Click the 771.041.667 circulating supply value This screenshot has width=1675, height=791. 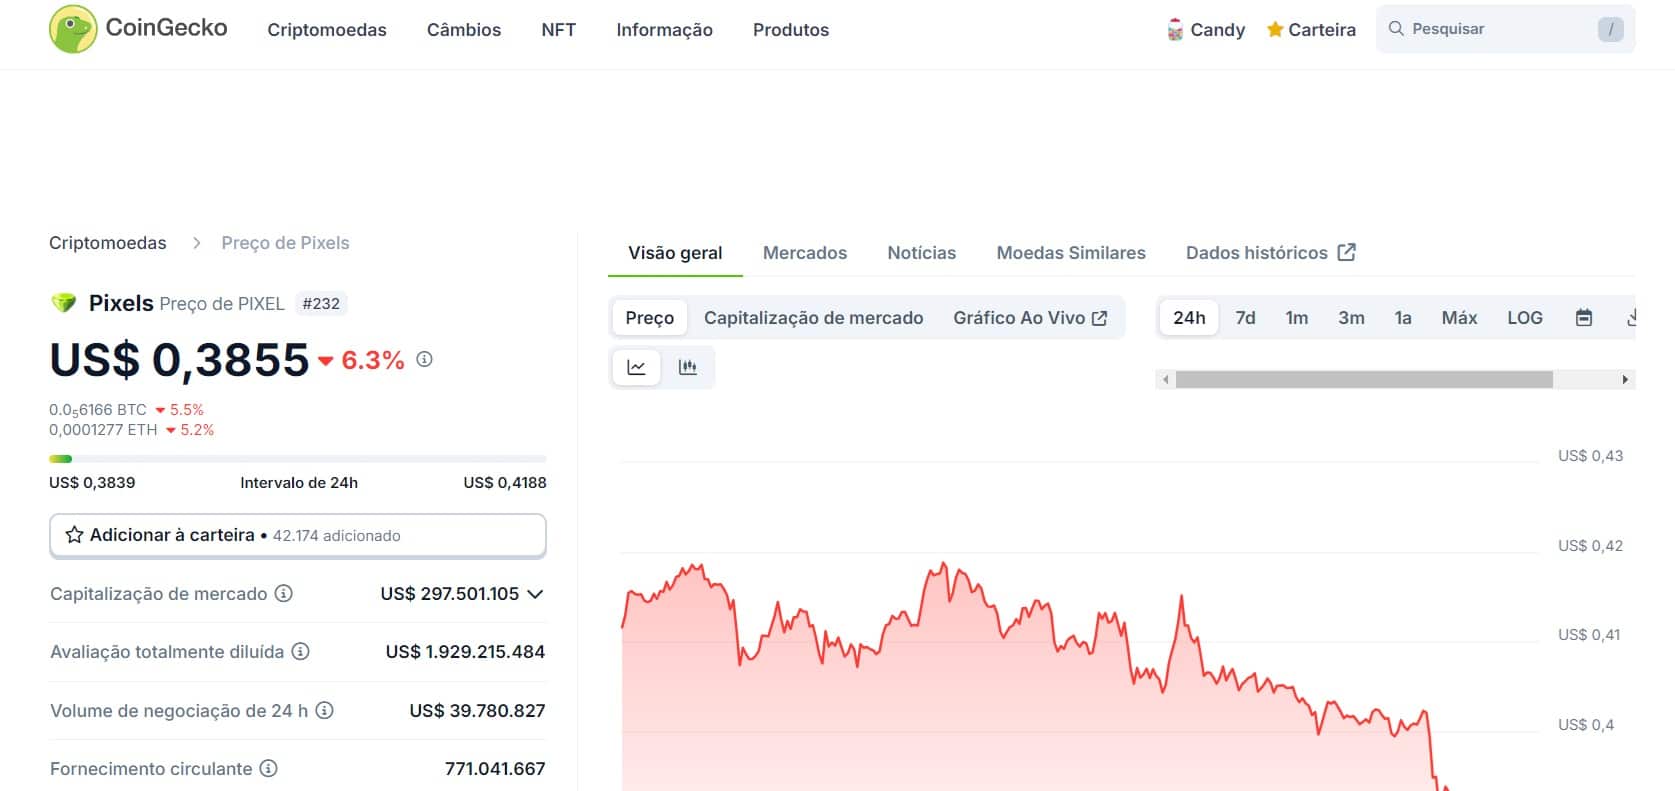click(495, 769)
